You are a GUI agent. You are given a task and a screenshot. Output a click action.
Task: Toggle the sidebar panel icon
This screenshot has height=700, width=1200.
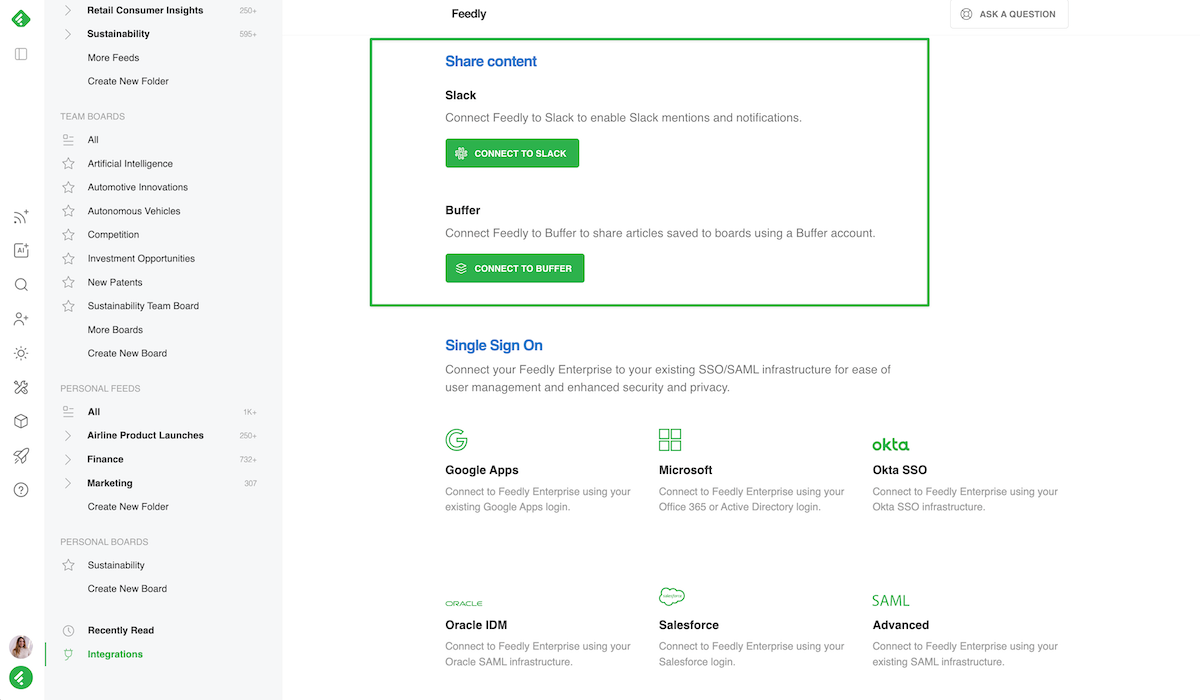[x=20, y=54]
